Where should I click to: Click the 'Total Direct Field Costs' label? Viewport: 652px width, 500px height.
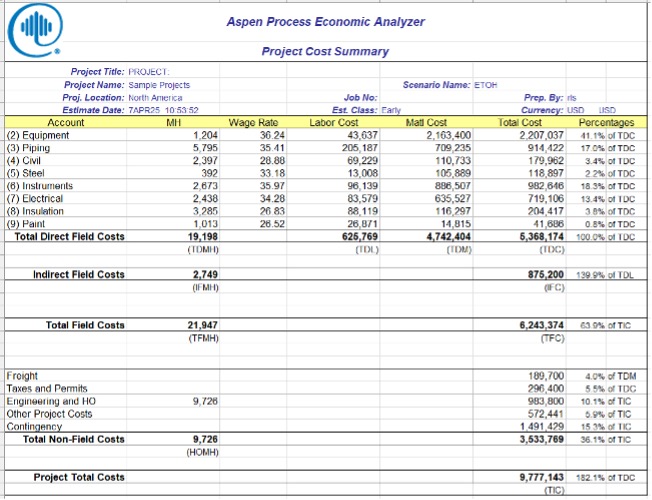coord(69,237)
